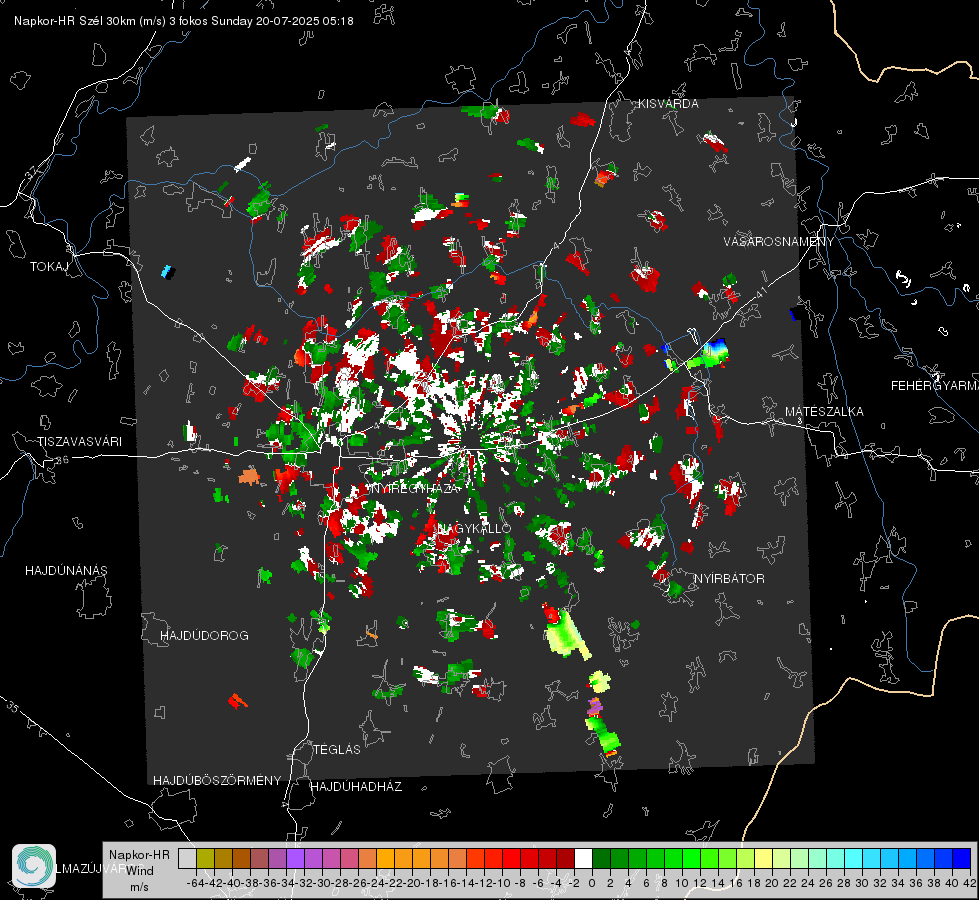Click the swirl logo icon at bottom left
Screen dimensions: 979x900
point(34,866)
